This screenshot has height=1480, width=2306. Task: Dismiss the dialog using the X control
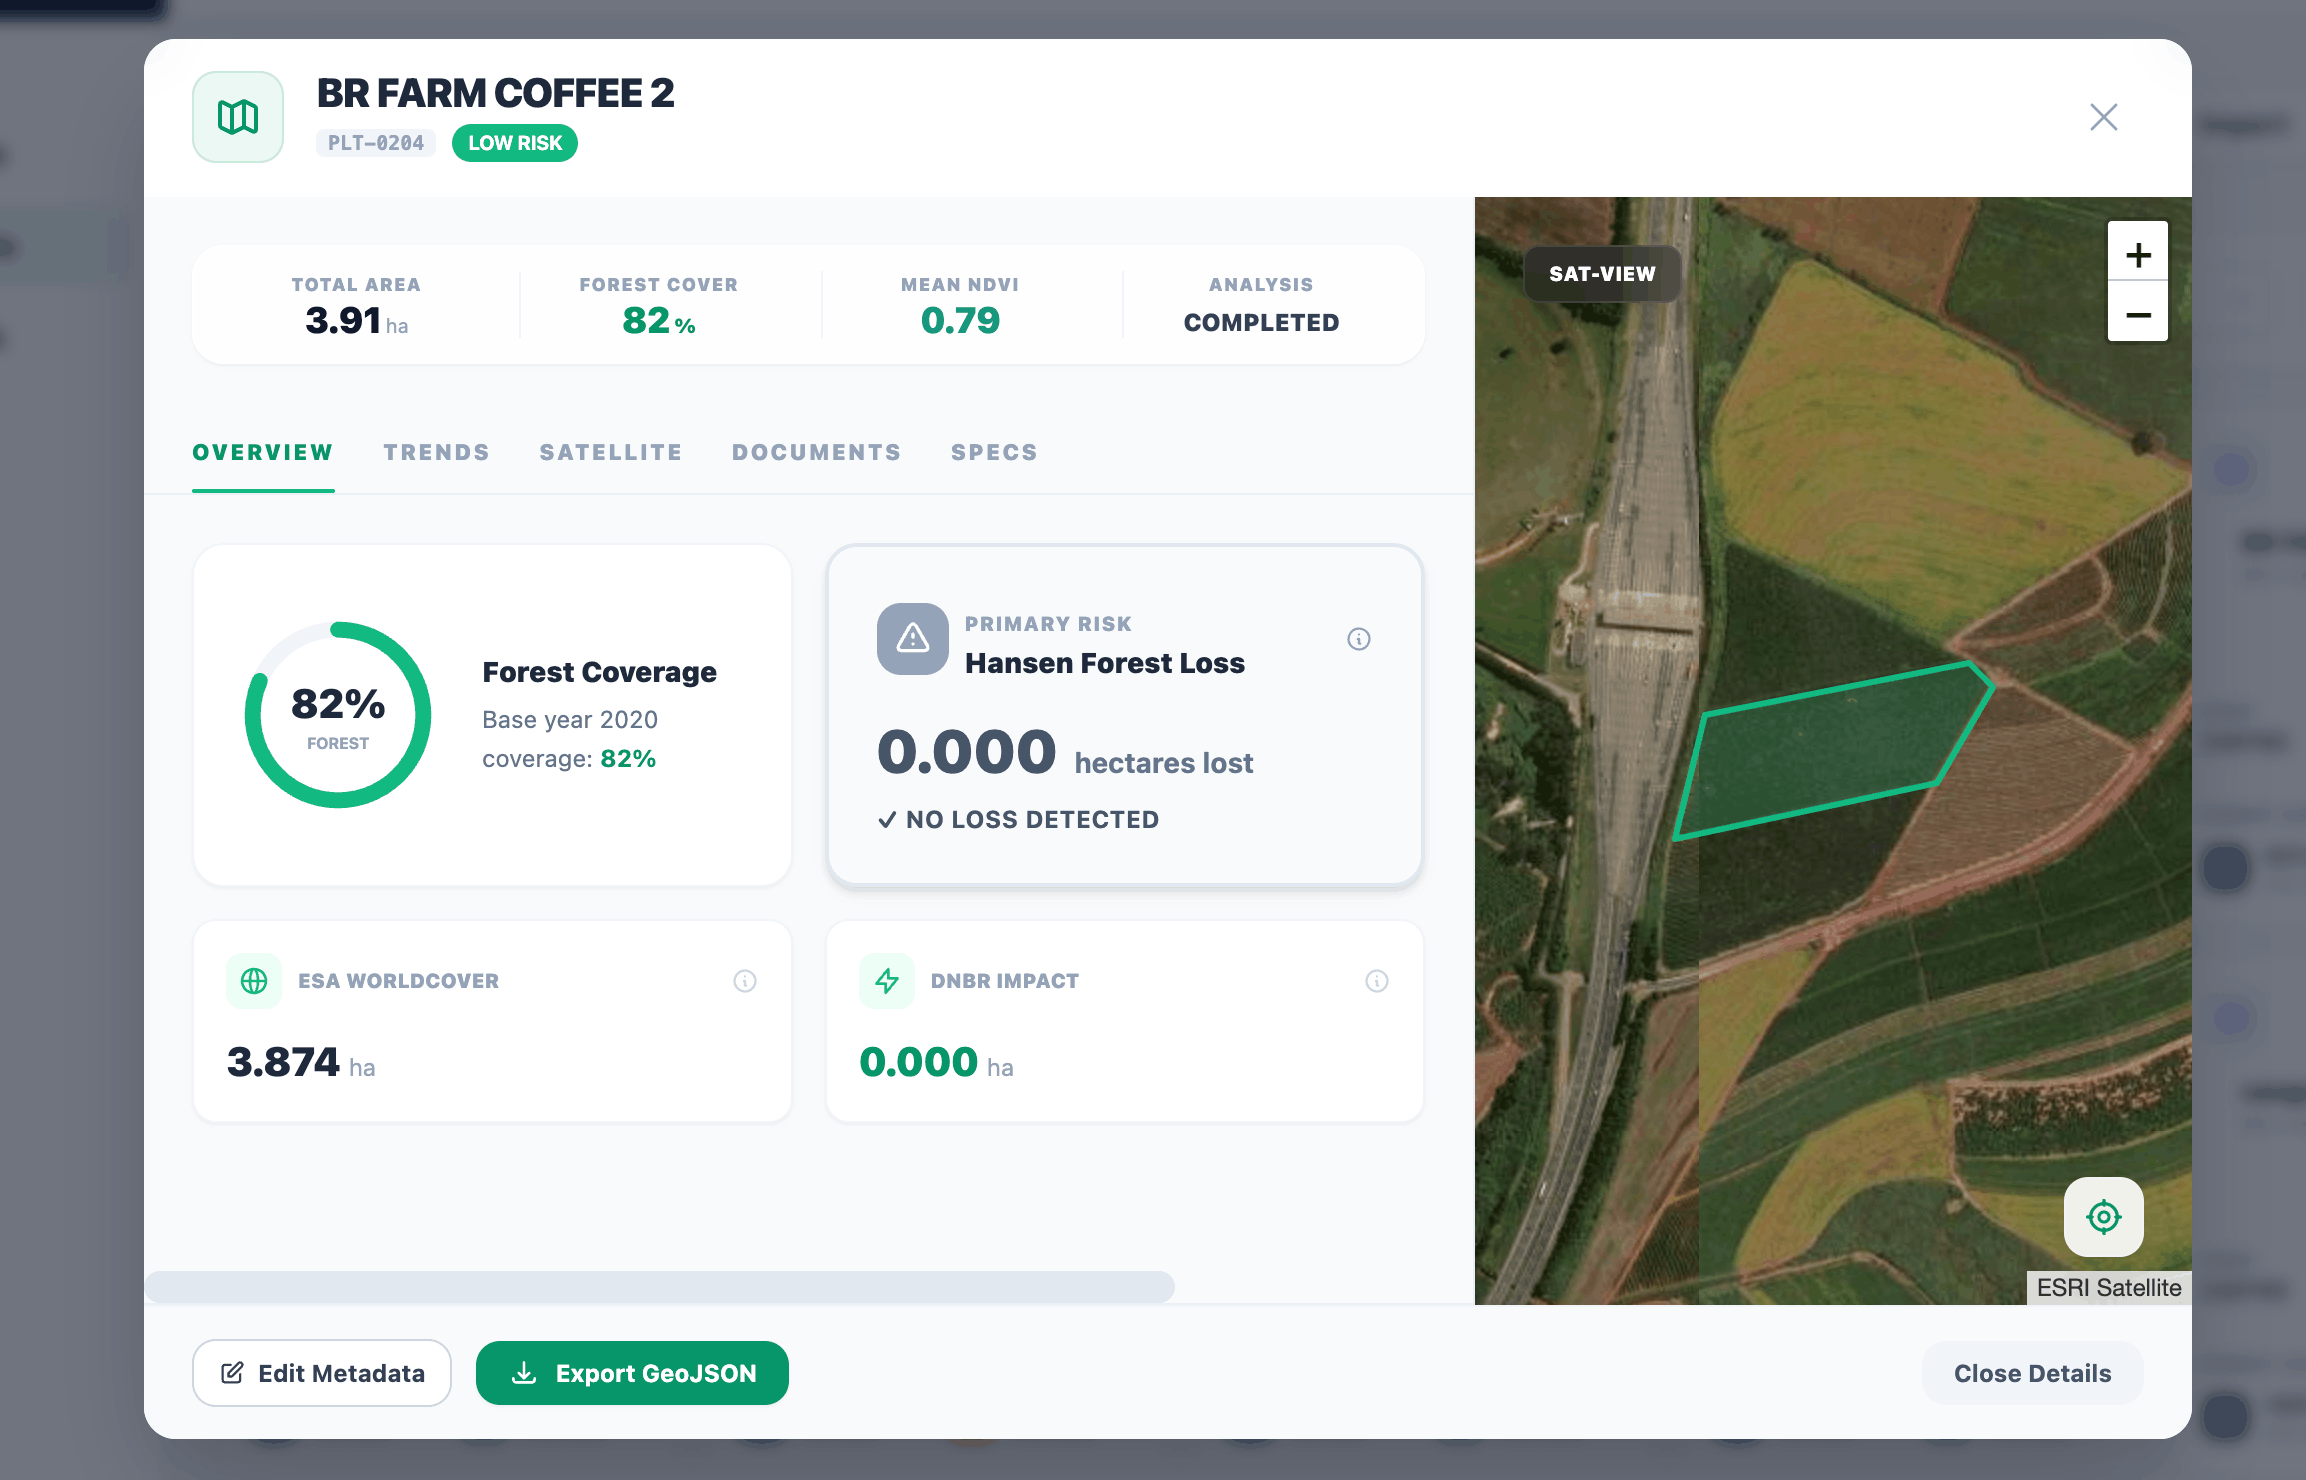coord(2103,117)
